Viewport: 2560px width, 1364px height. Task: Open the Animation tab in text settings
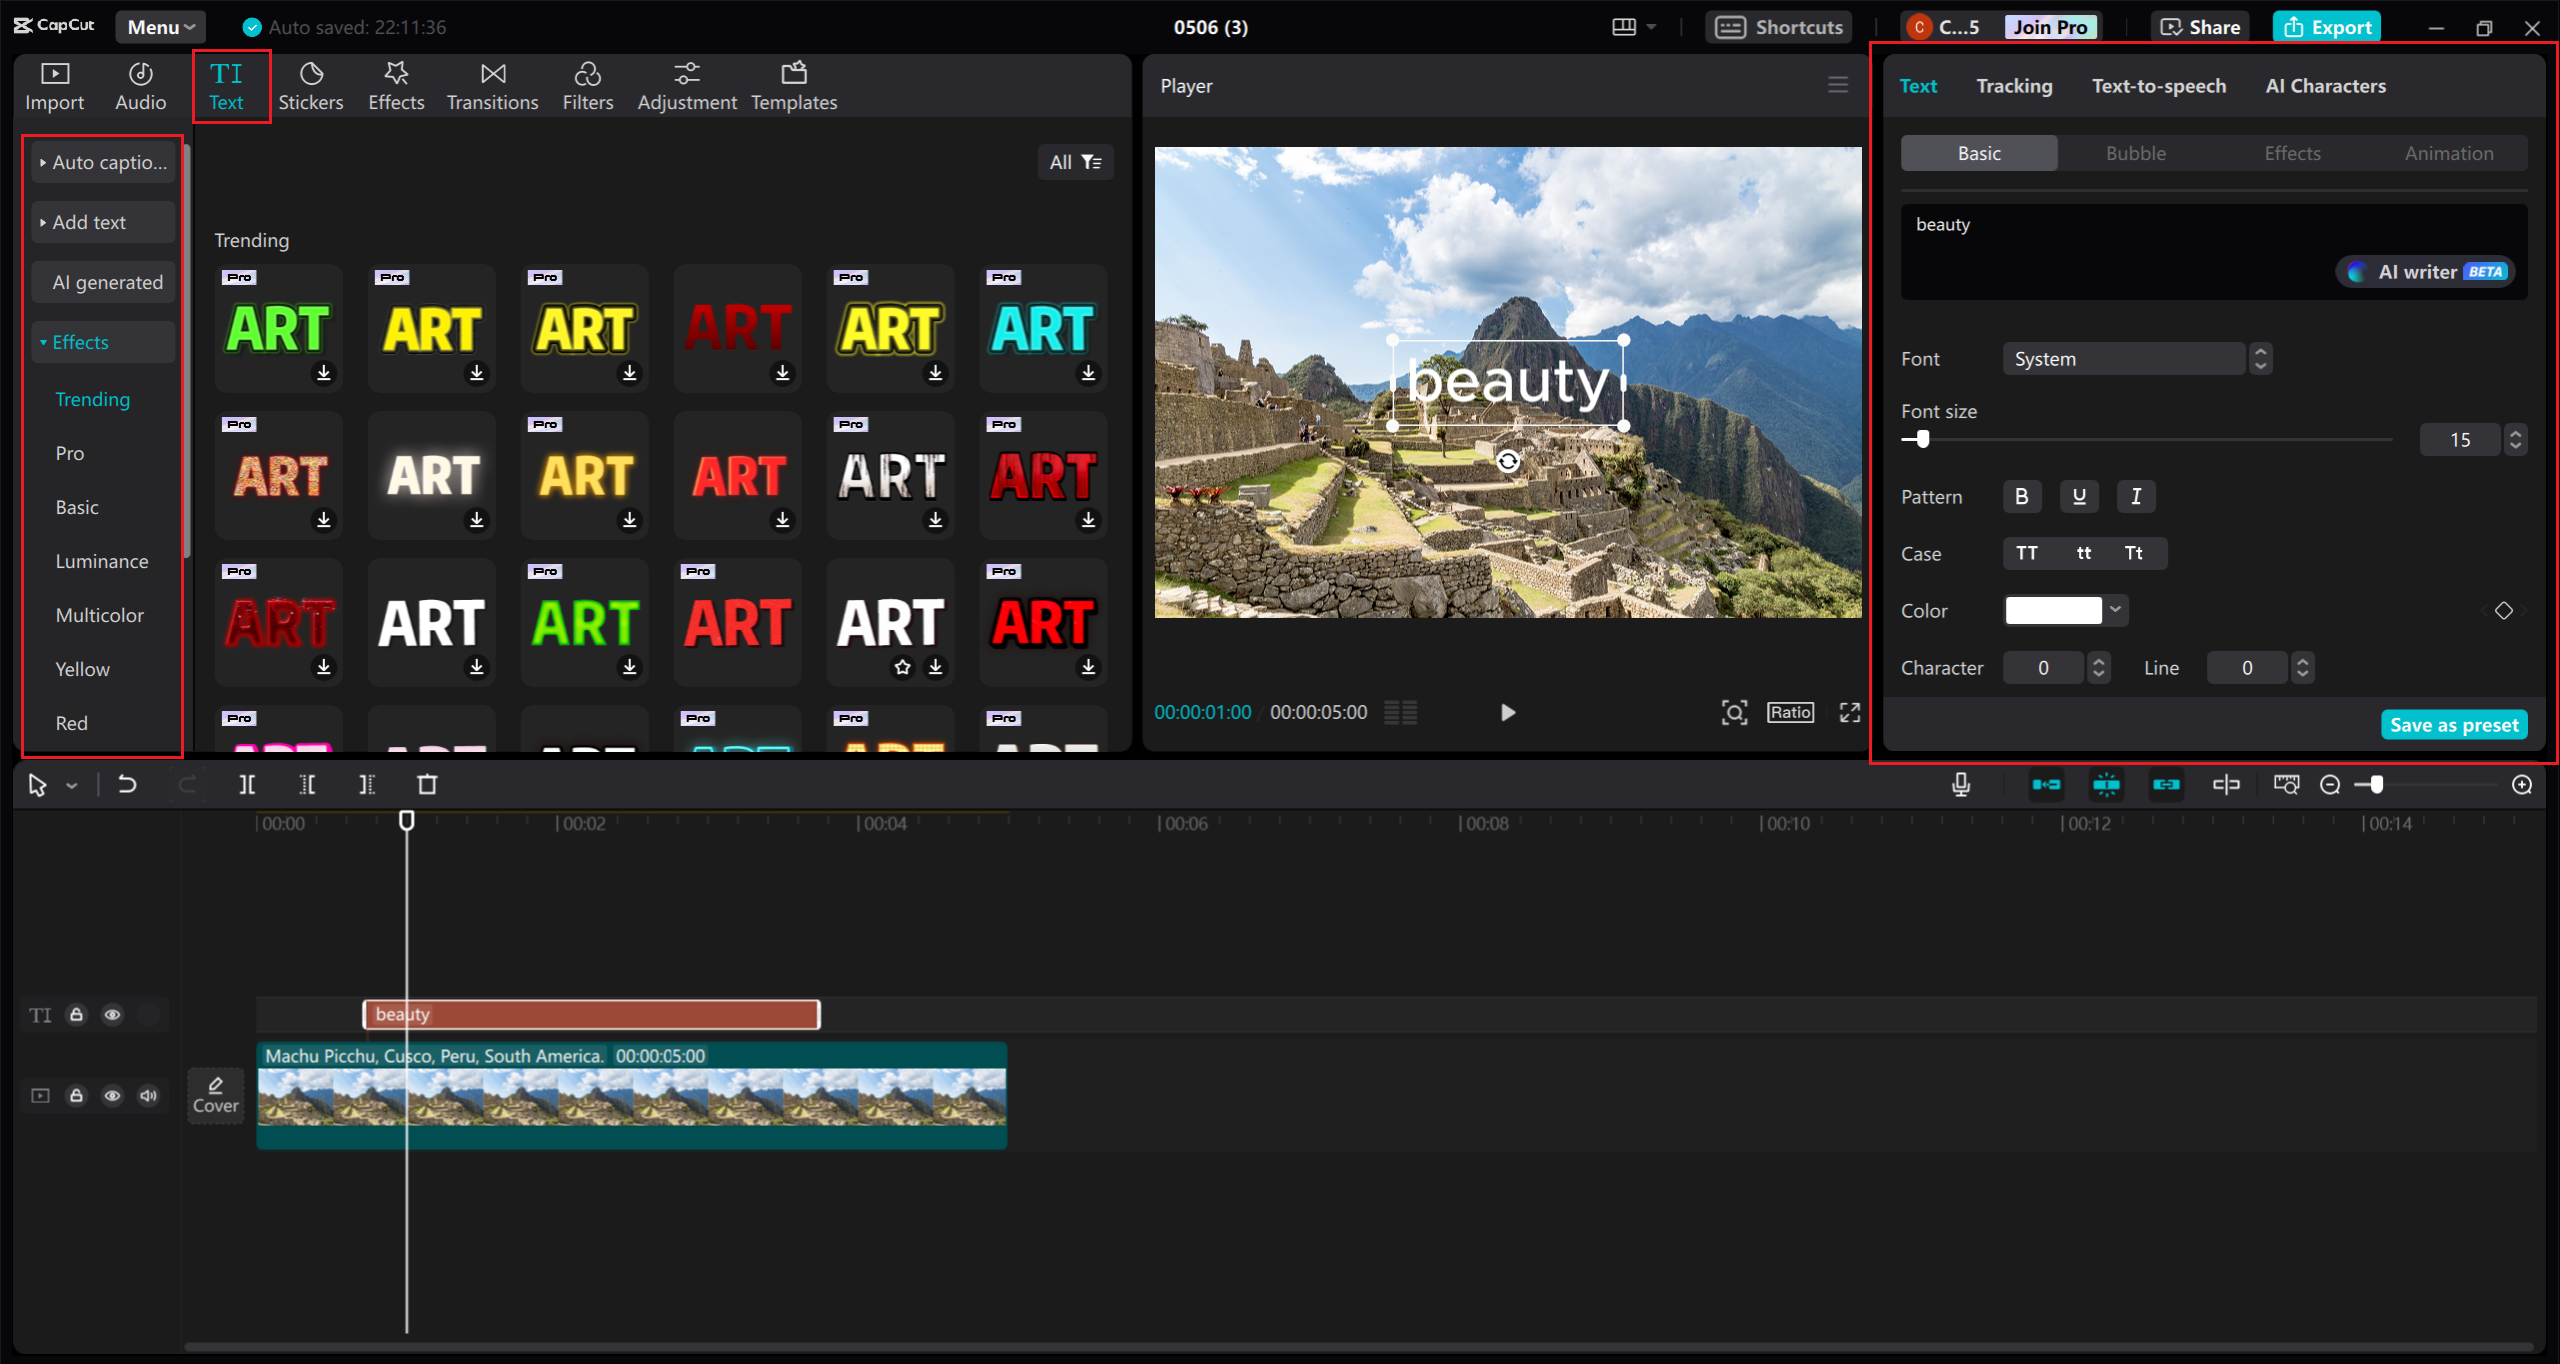coord(2449,152)
